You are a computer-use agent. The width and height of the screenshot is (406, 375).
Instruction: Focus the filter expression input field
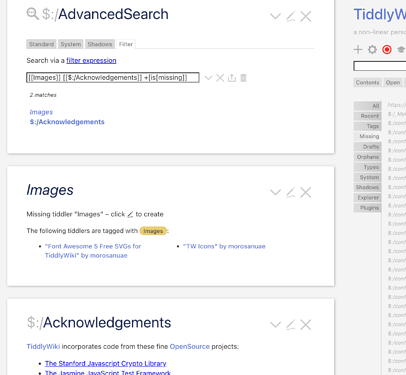(x=113, y=78)
